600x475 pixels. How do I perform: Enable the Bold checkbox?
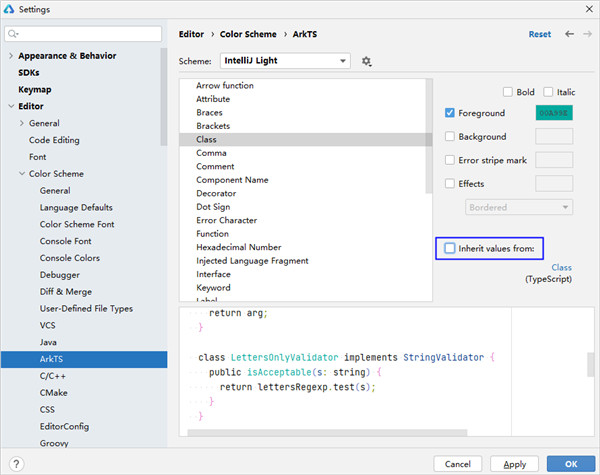pos(508,92)
